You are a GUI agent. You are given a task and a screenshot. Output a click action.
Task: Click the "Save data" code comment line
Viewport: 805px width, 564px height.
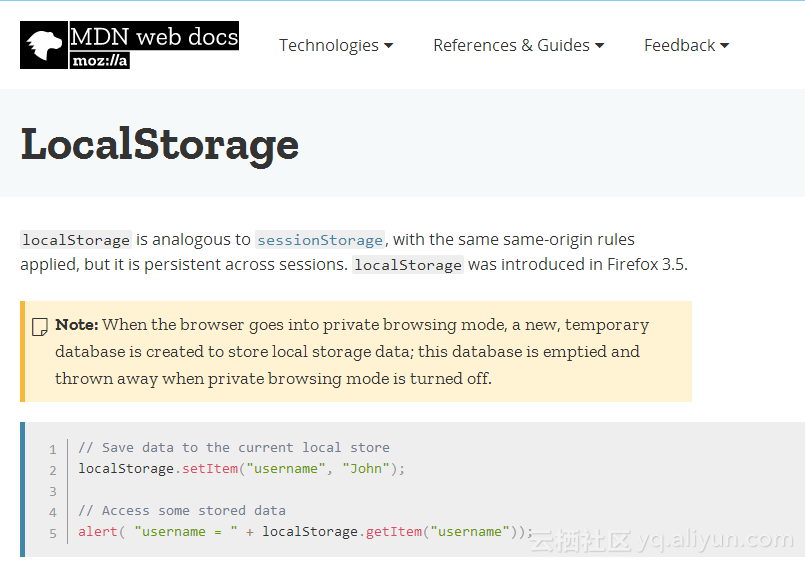[233, 447]
